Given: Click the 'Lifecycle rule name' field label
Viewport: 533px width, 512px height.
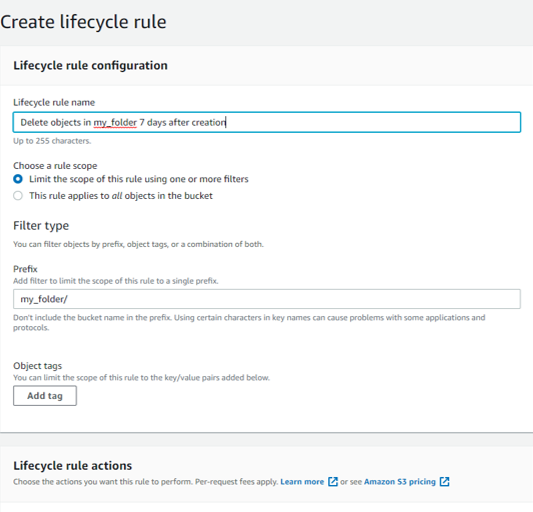Looking at the screenshot, I should (x=54, y=102).
